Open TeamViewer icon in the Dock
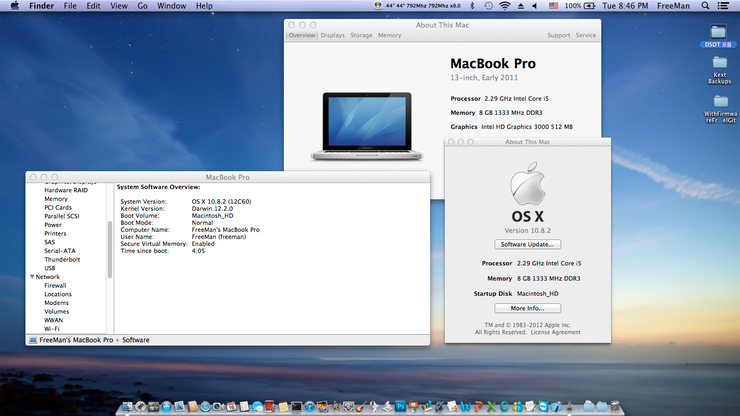The height and width of the screenshot is (416, 740). (543, 406)
